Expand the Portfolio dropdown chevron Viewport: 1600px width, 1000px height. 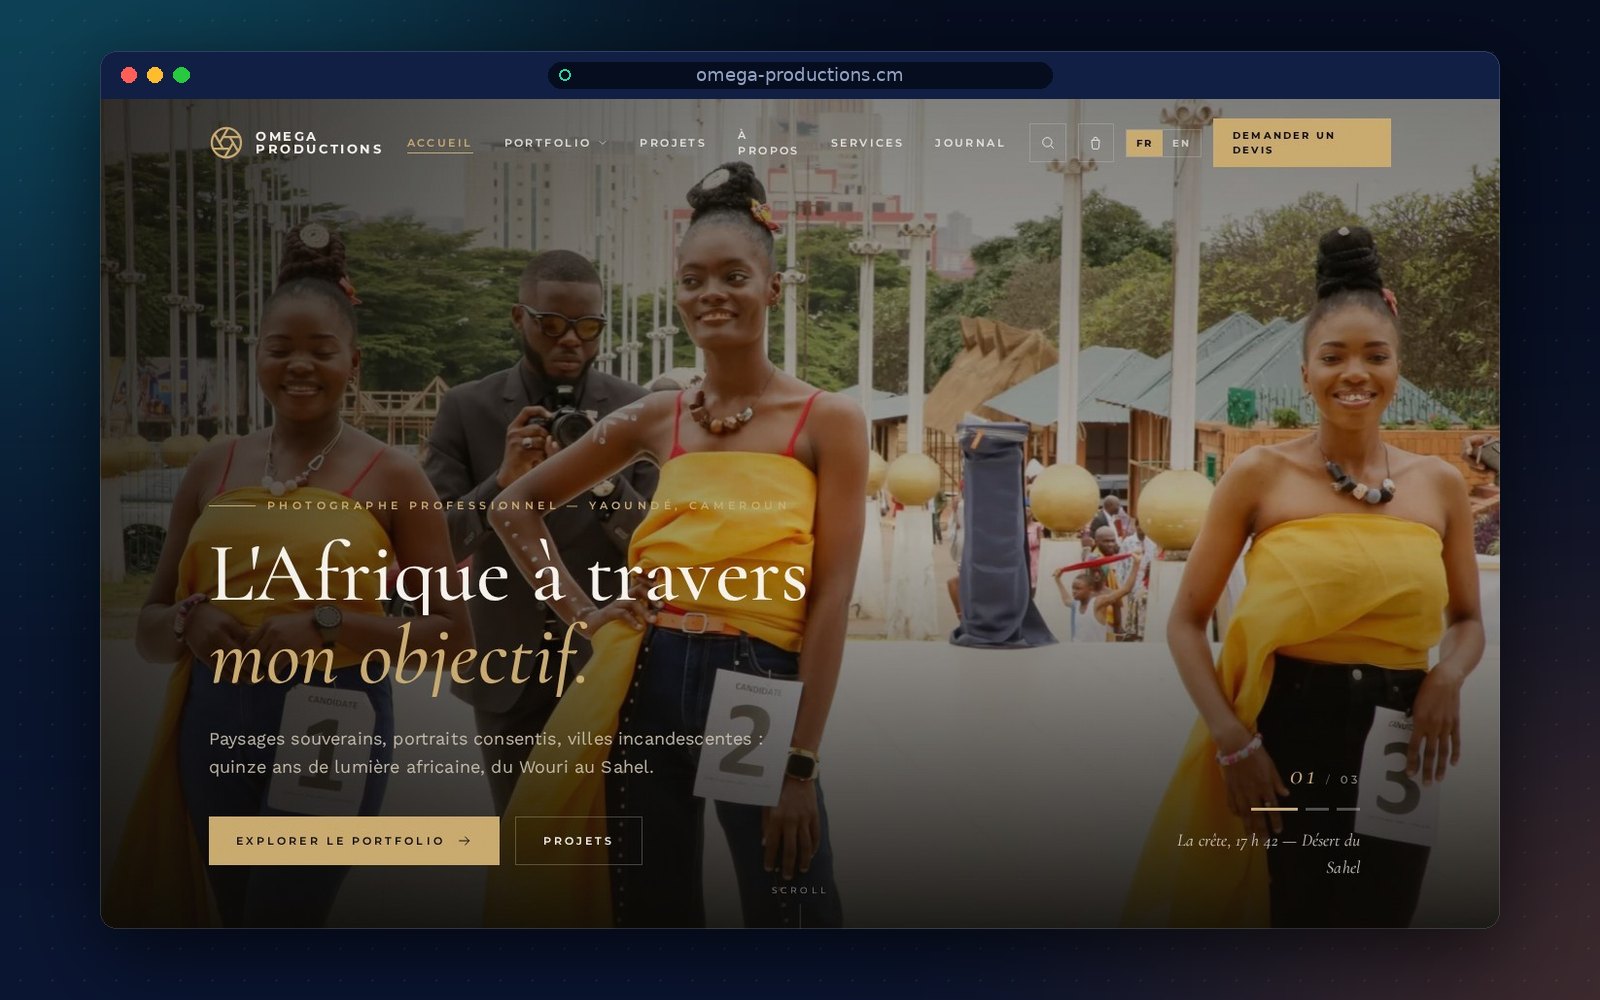pyautogui.click(x=603, y=143)
